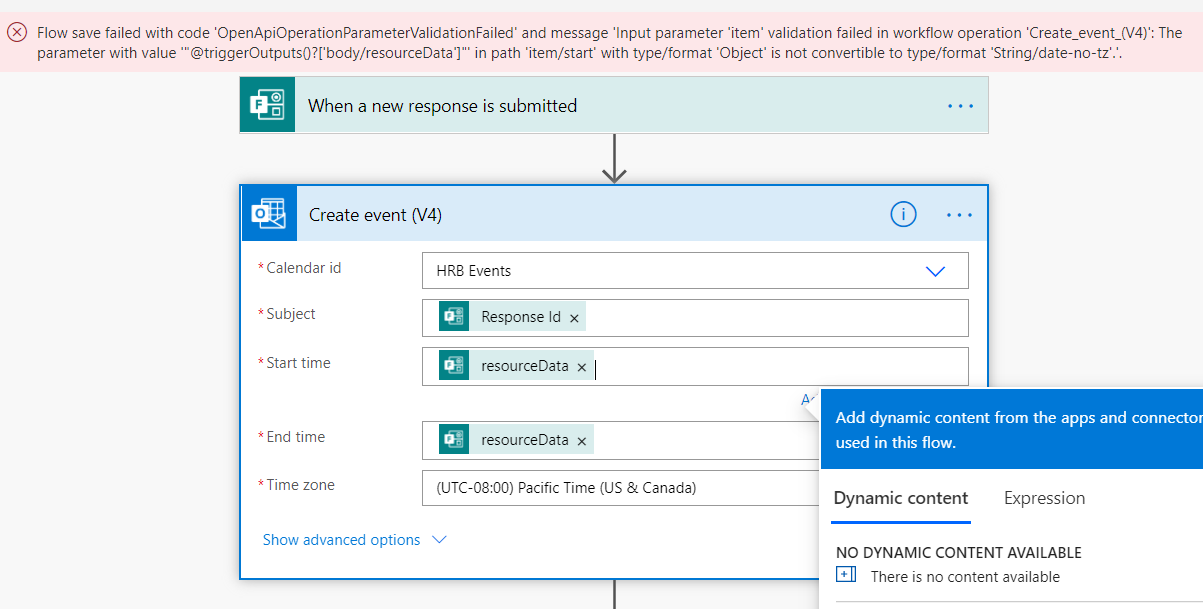1203x609 pixels.
Task: Click the Outlook icon on Create event
Action: (270, 214)
